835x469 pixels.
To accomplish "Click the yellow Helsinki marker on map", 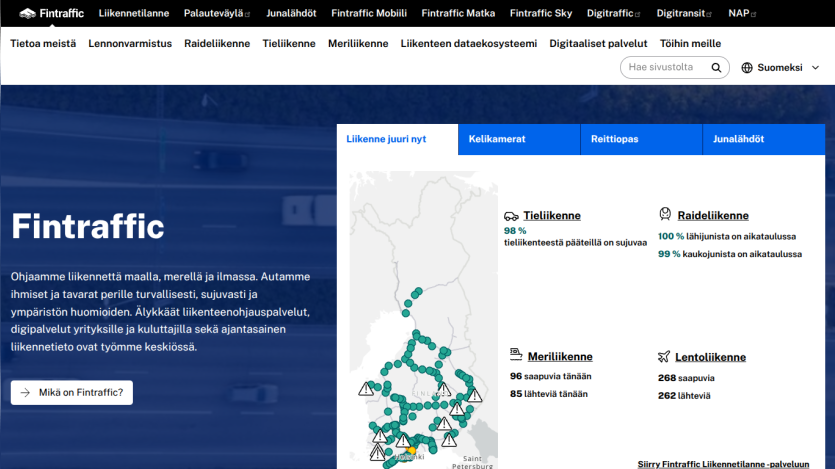I will point(412,451).
